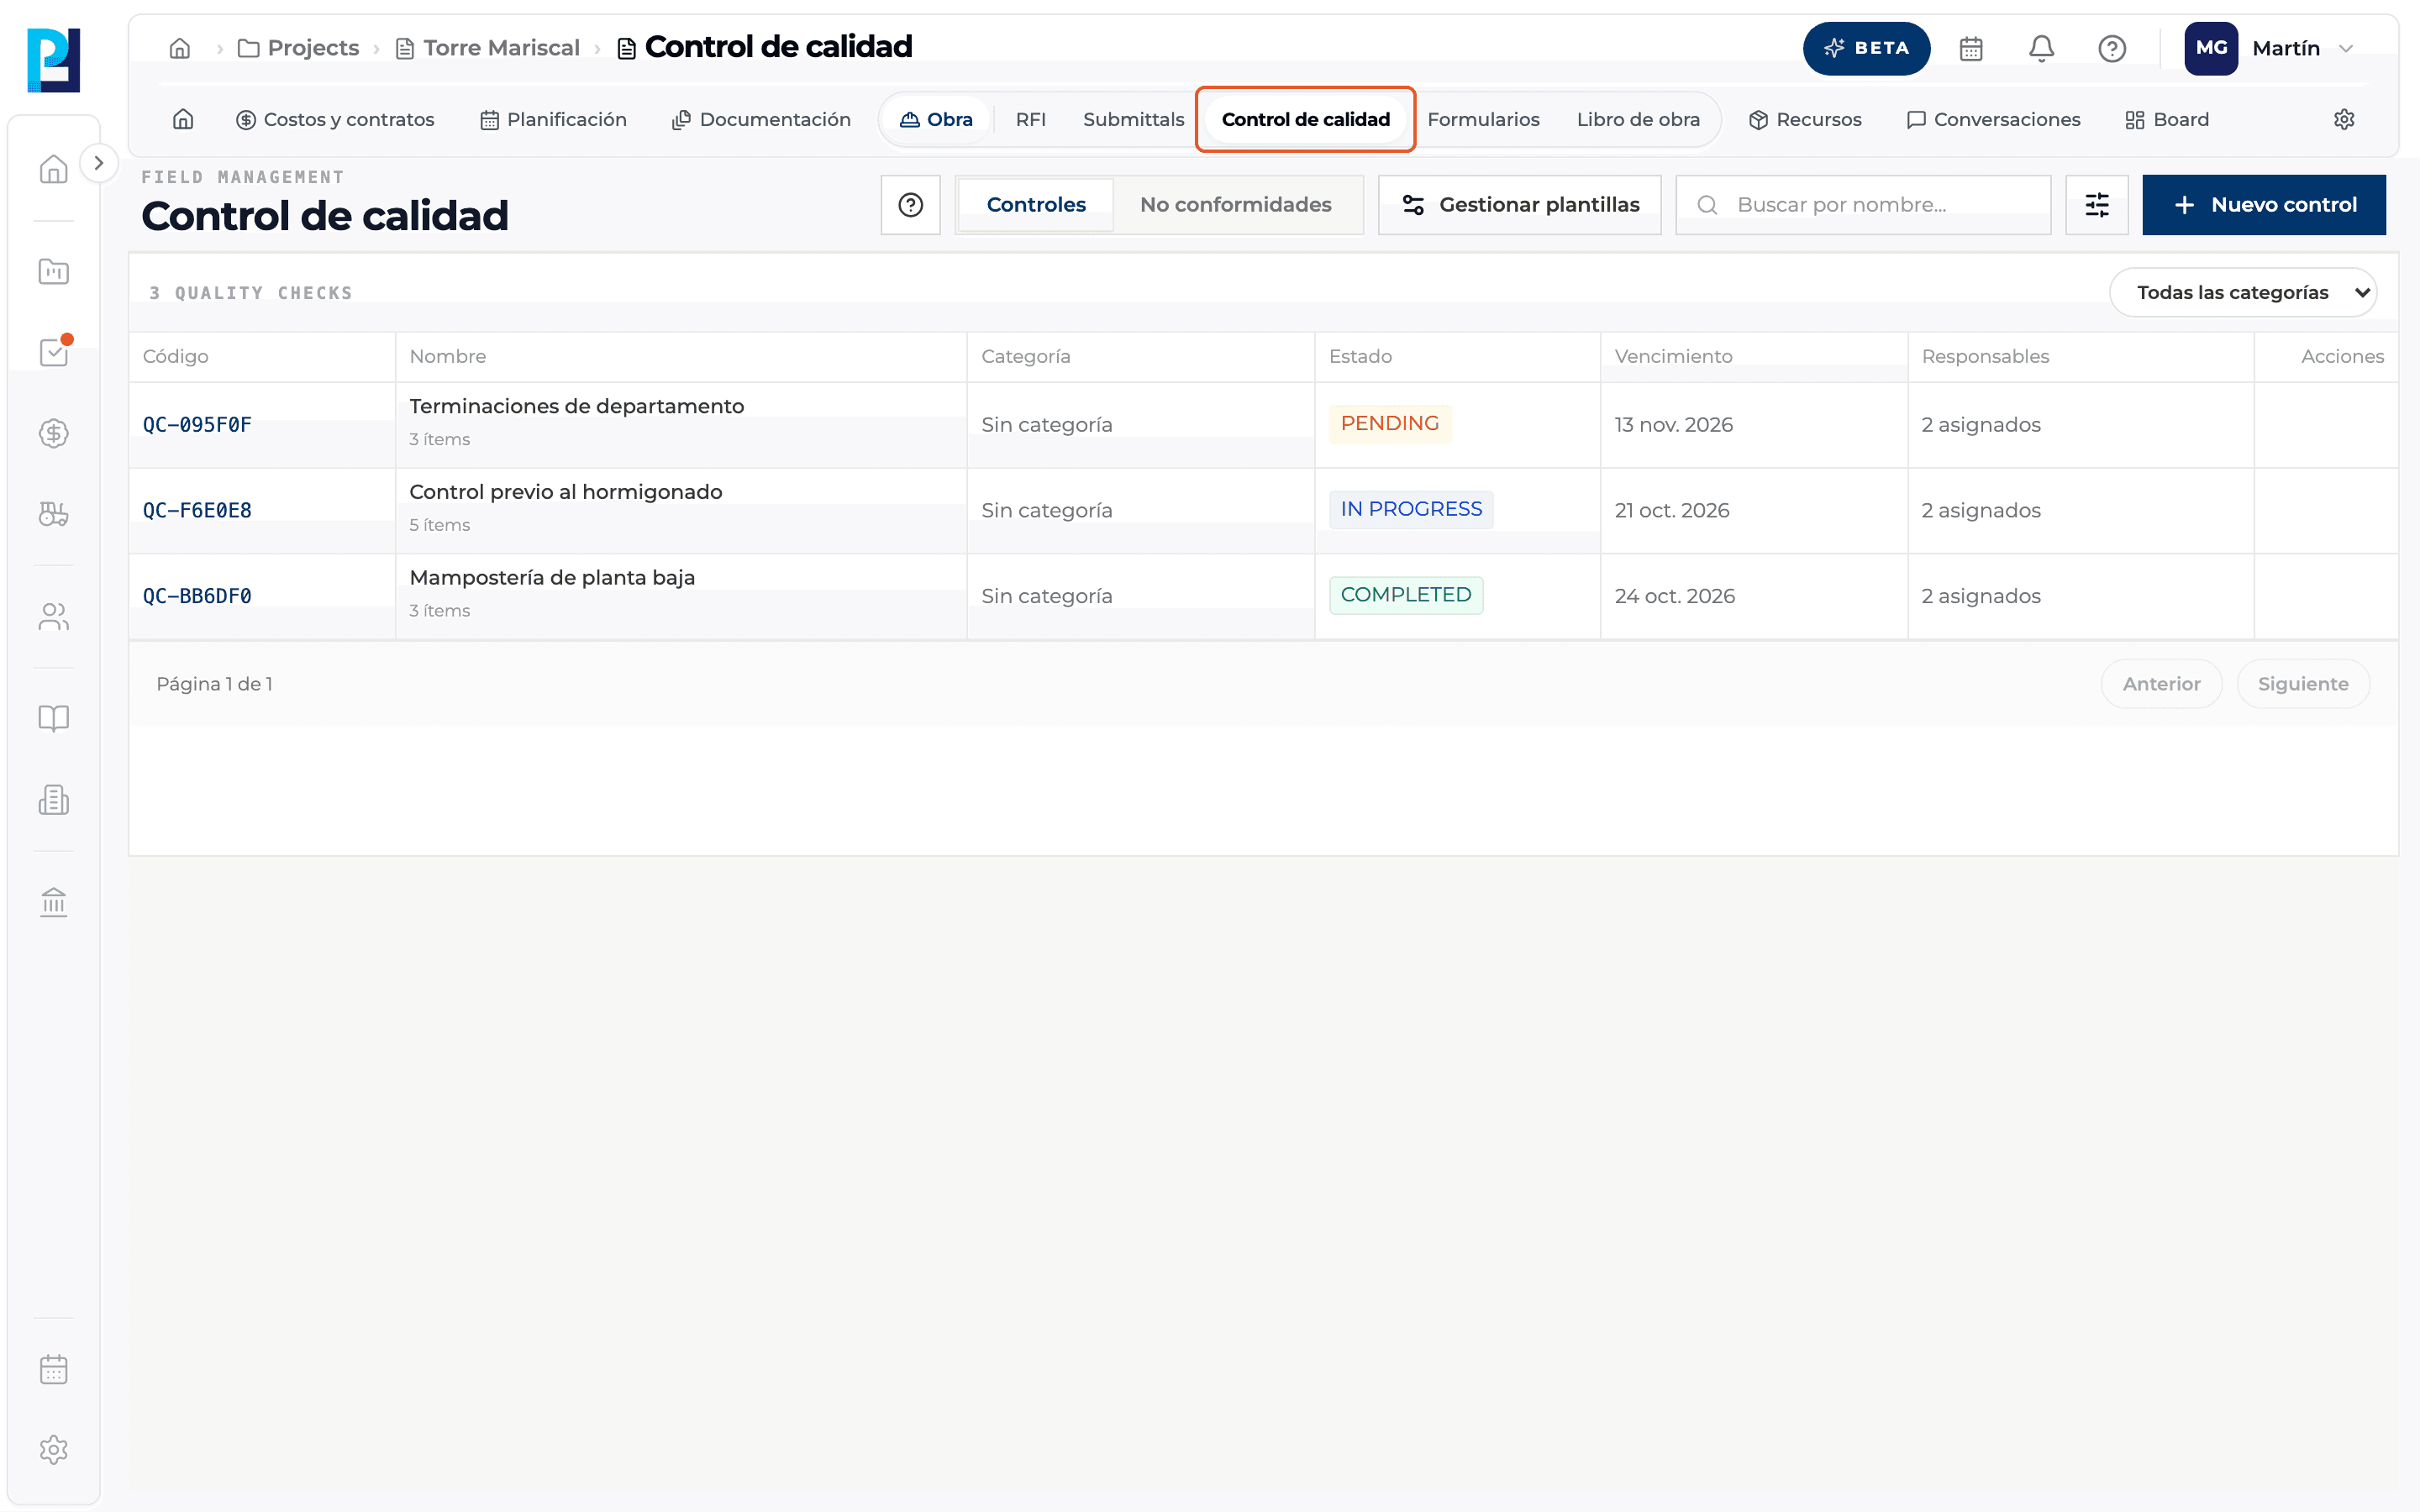Expand the sidebar with the chevron arrow
Viewport: 2420px width, 1512px height.
click(98, 163)
